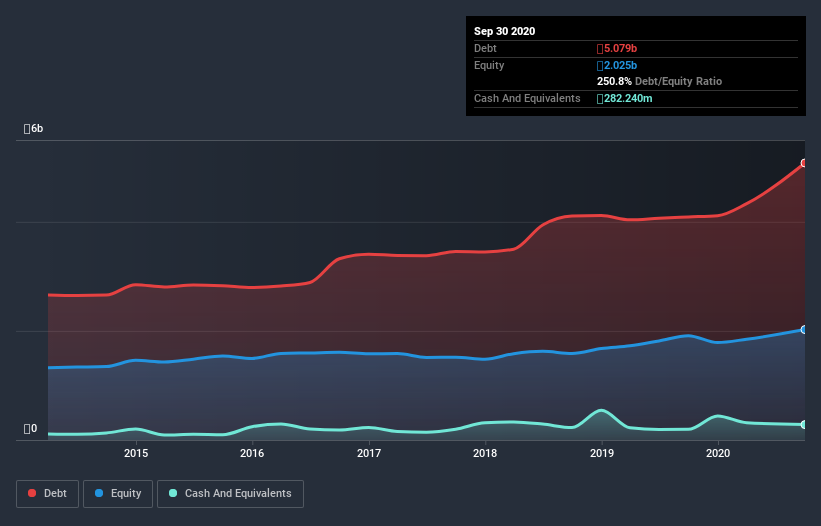The height and width of the screenshot is (526, 821).
Task: Click the 0 y-axis label
Action: pos(30,429)
